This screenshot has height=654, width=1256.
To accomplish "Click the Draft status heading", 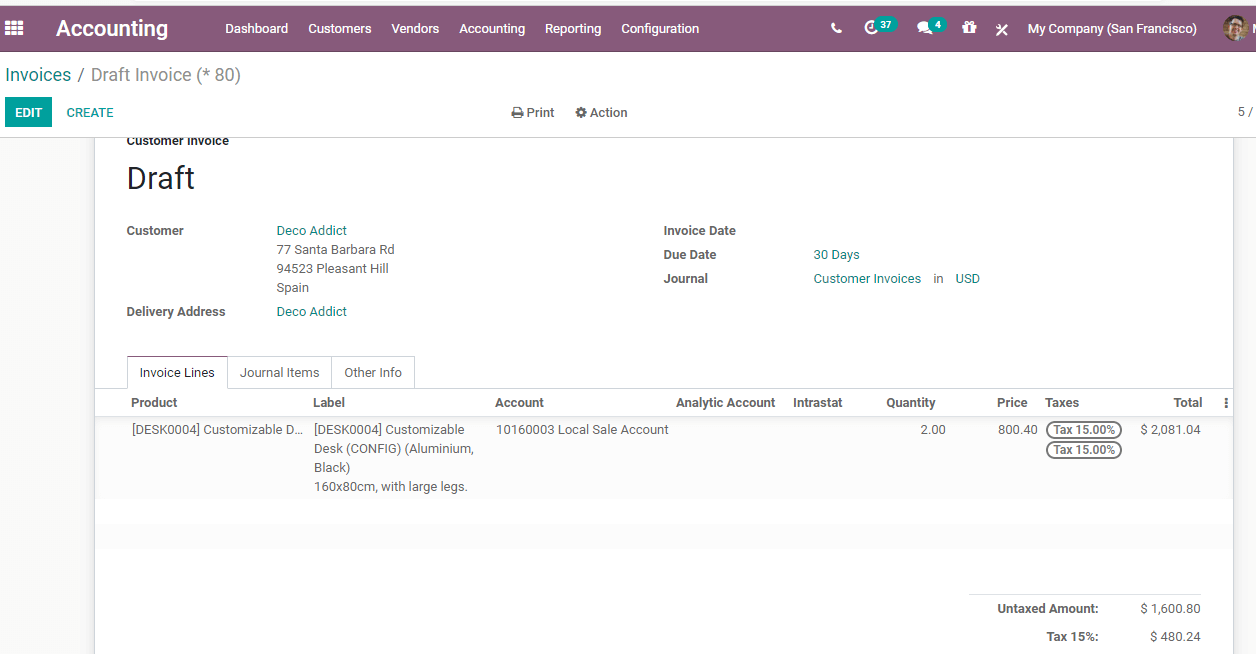I will click(x=161, y=179).
